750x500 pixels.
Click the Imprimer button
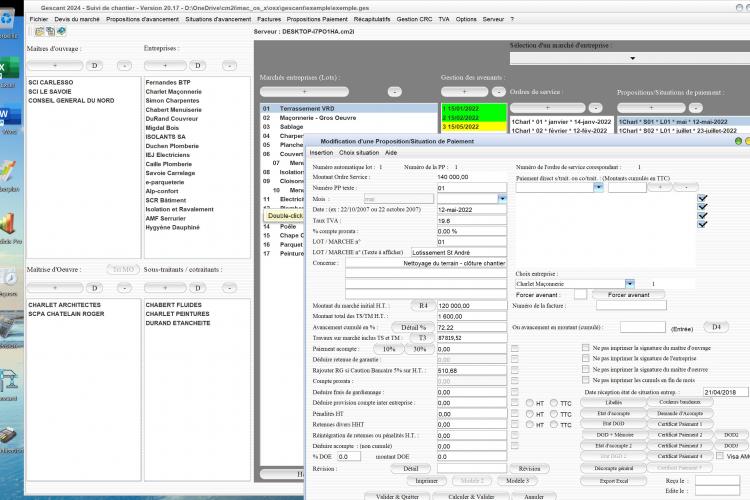(x=426, y=481)
